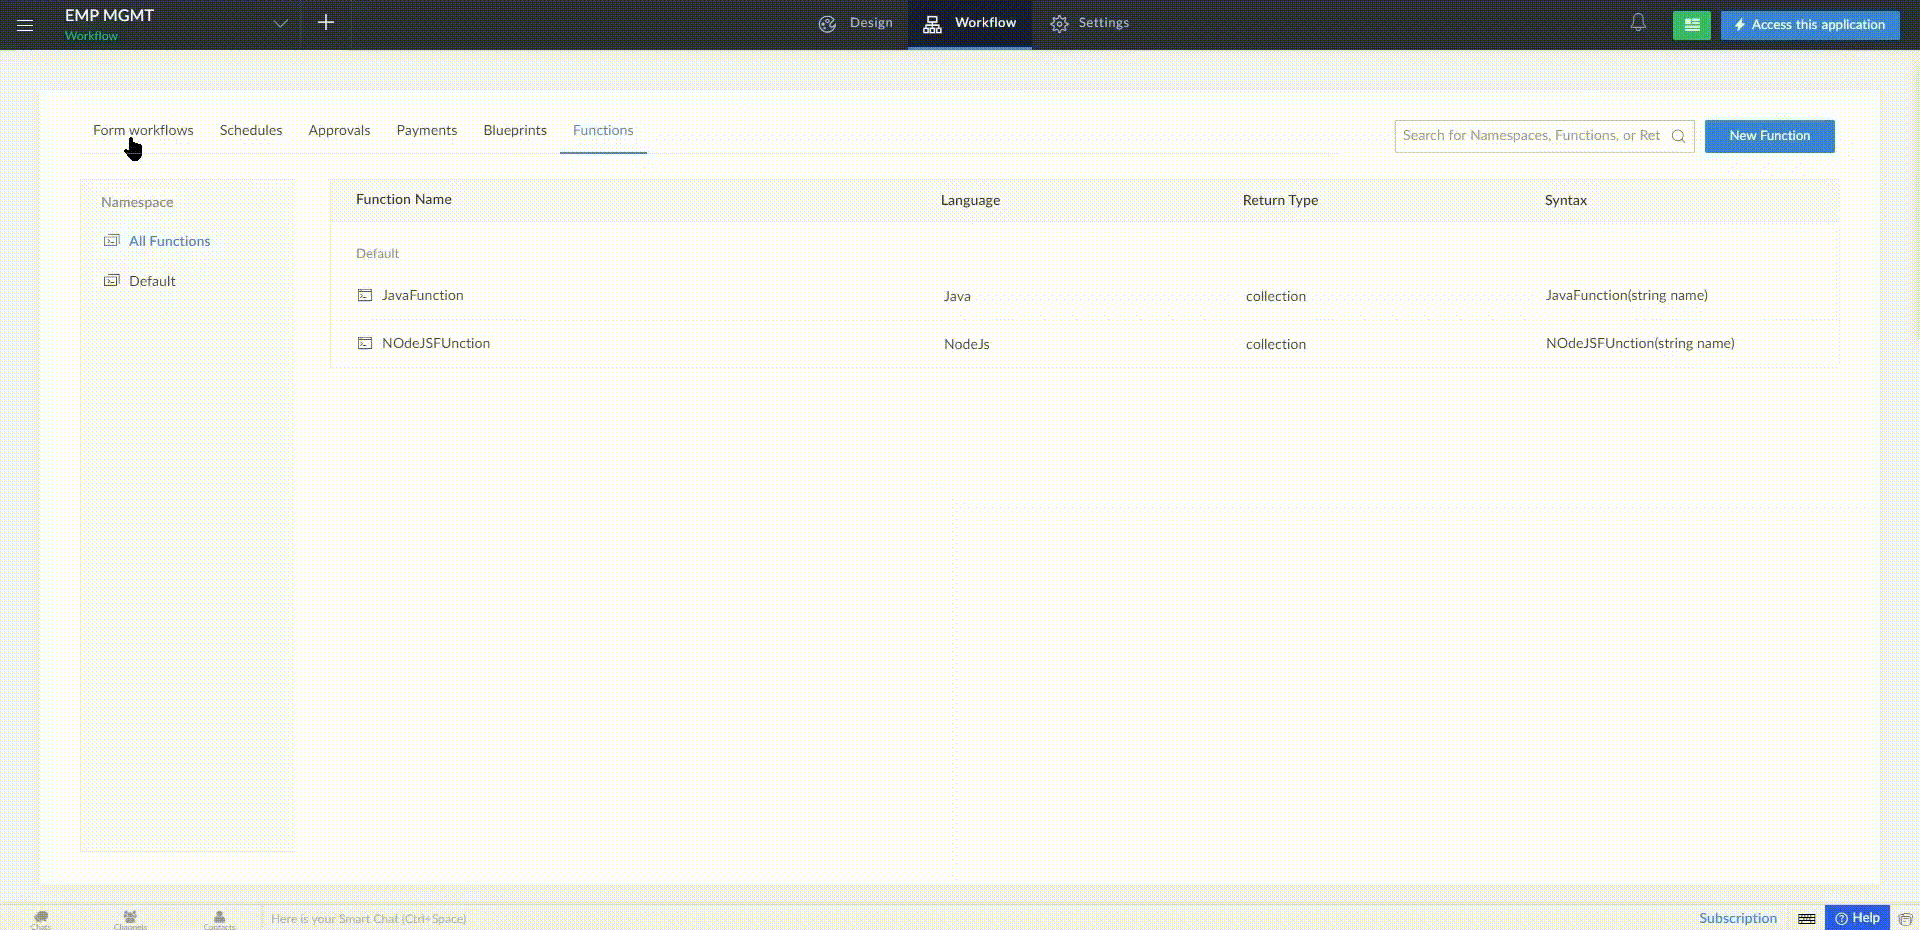Expand the EMP MGMT application dropdown
1920x930 pixels.
[x=280, y=24]
